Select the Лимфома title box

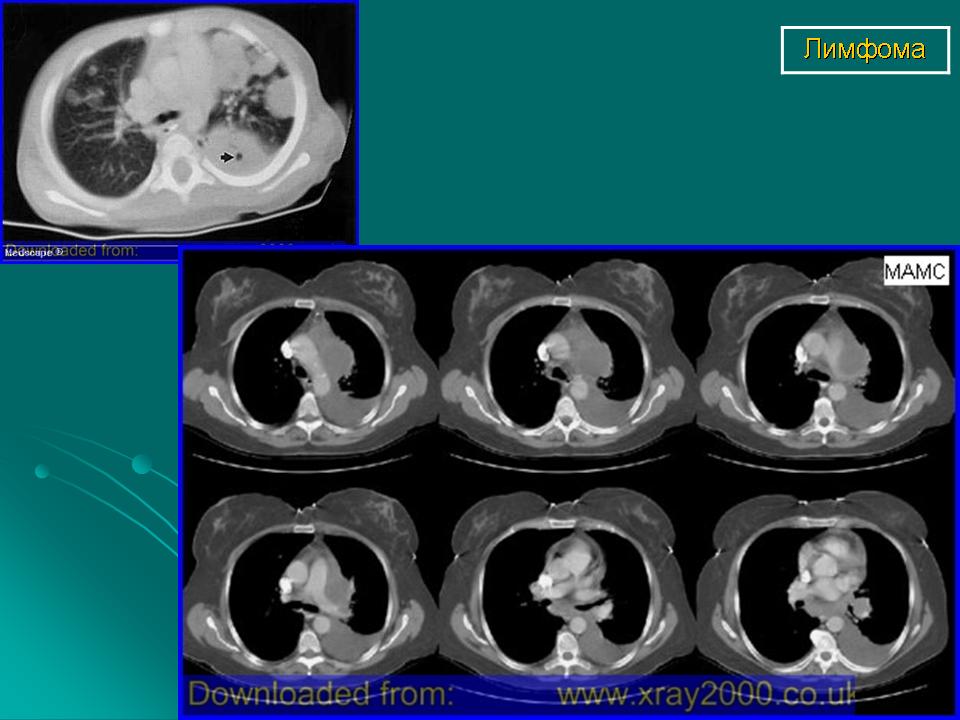click(x=864, y=50)
